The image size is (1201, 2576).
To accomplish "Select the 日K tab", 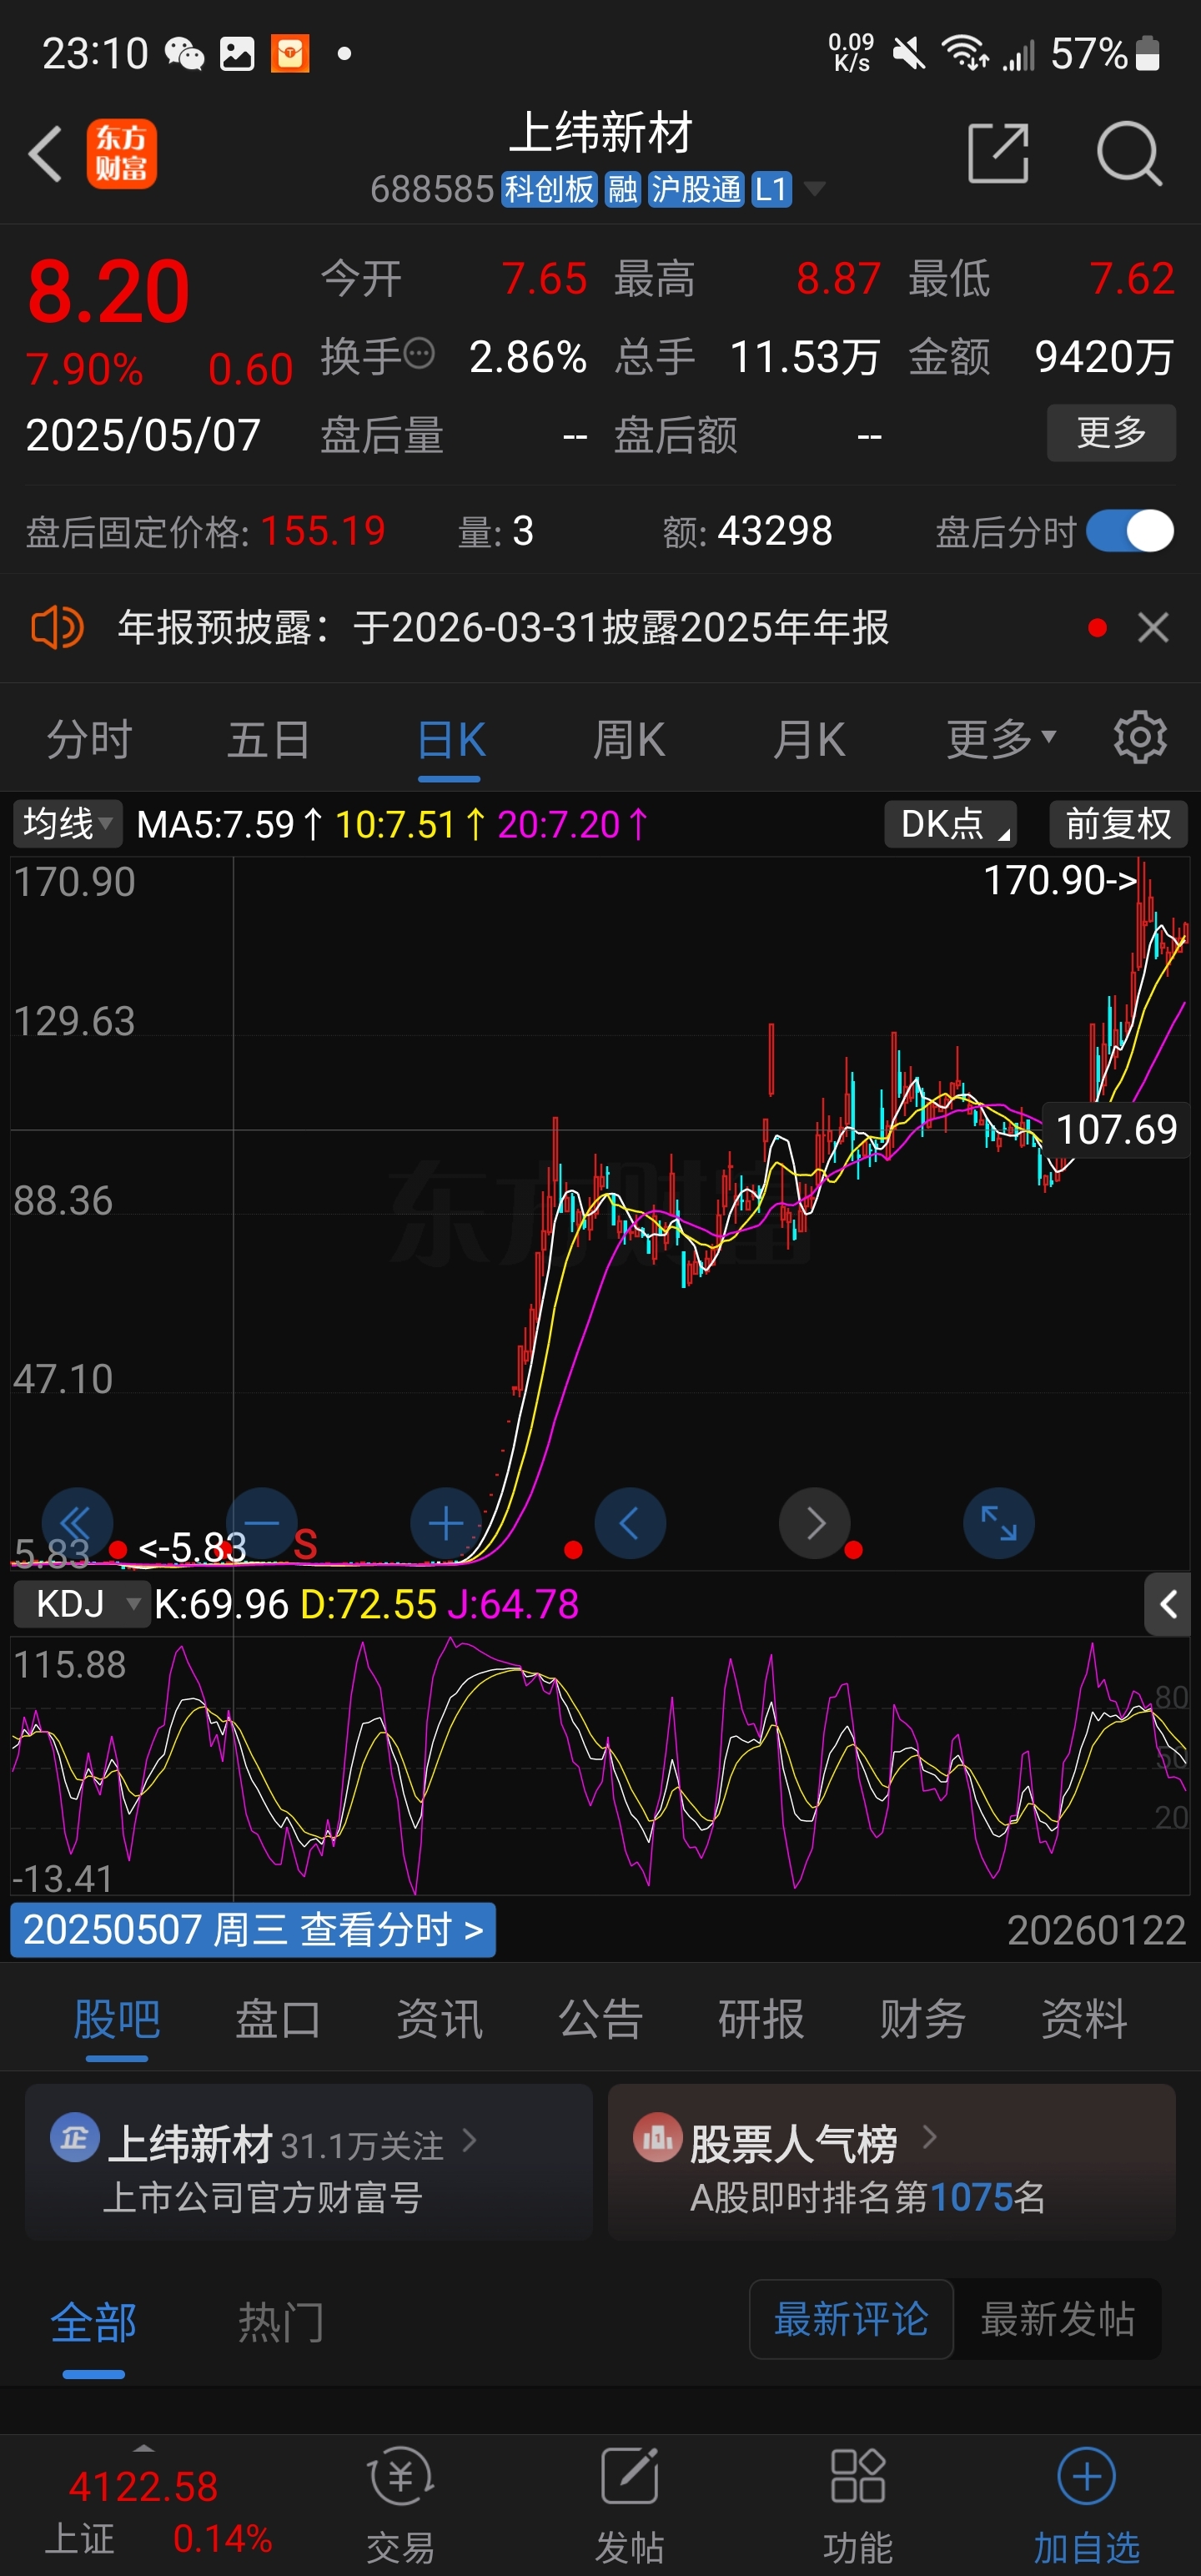I will (x=450, y=739).
